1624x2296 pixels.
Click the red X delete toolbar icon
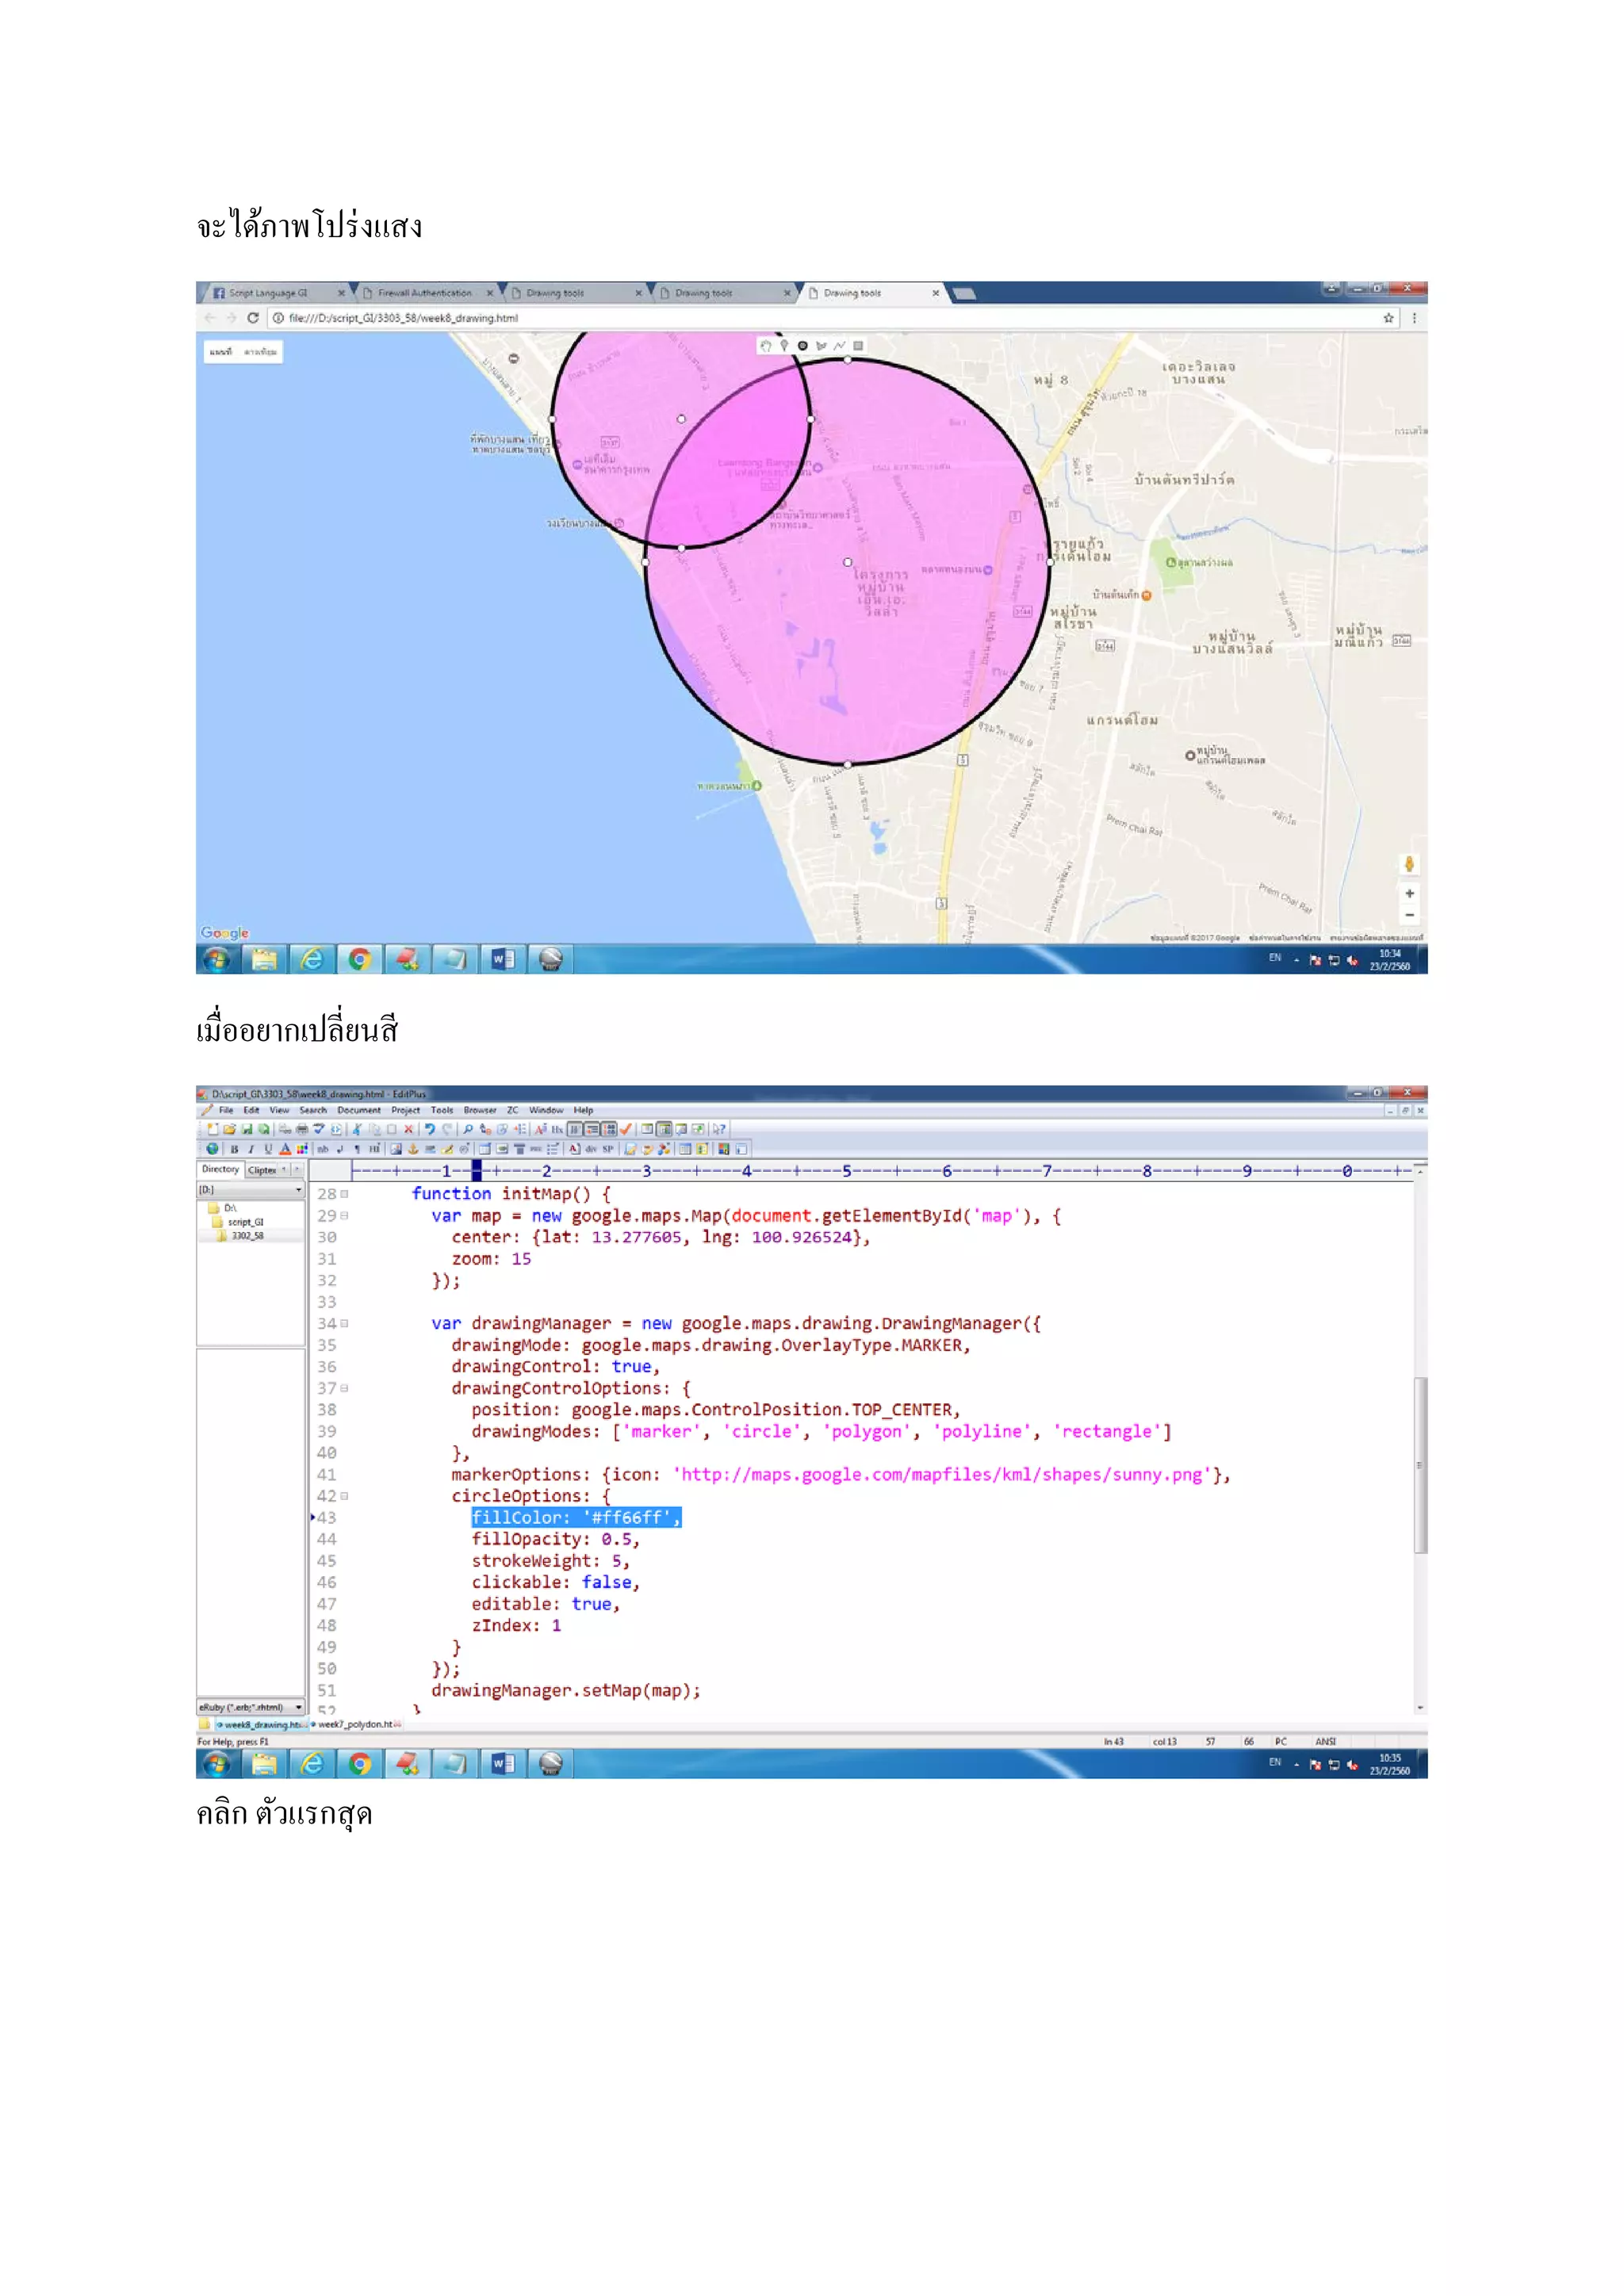click(x=408, y=1129)
